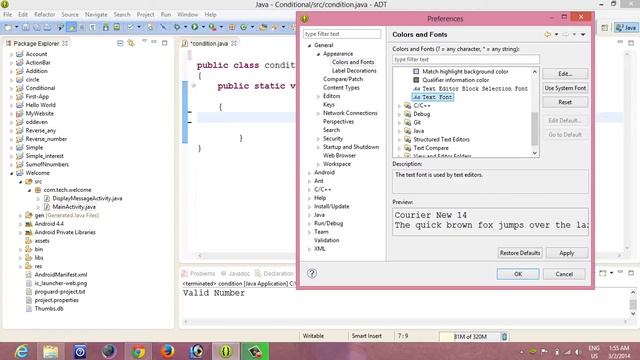Toggle Show Whitespace Characters pilcrow icon
Image resolution: width=640 pixels, height=360 pixels.
[x=93, y=27]
